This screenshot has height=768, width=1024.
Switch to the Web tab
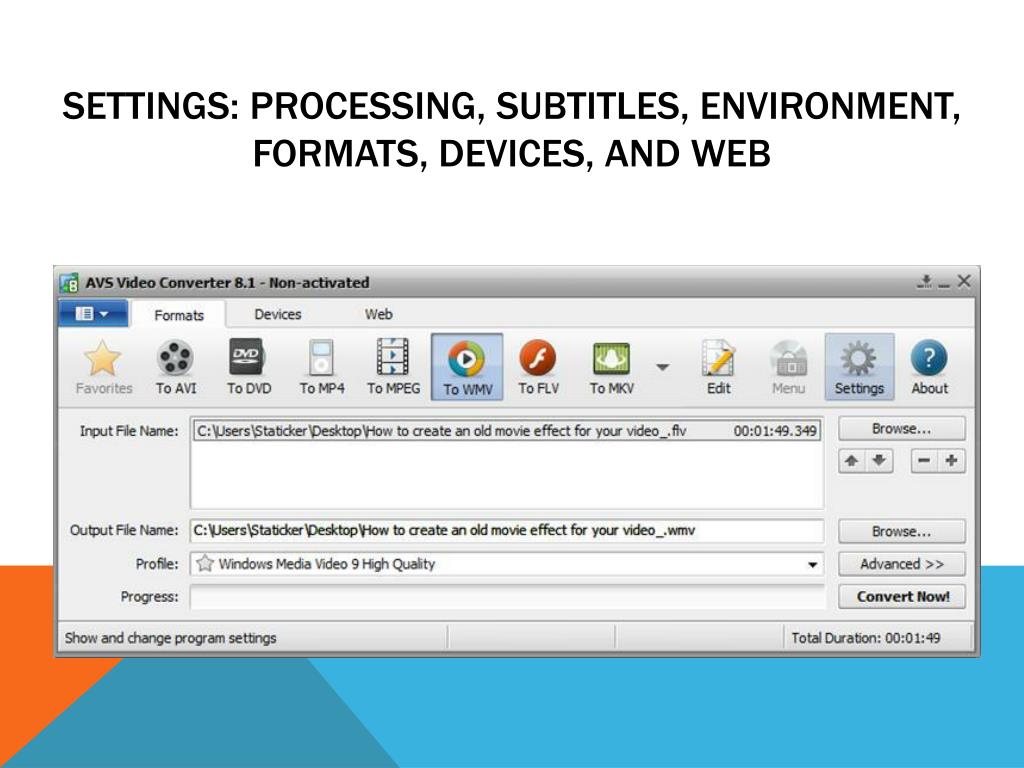(x=378, y=314)
